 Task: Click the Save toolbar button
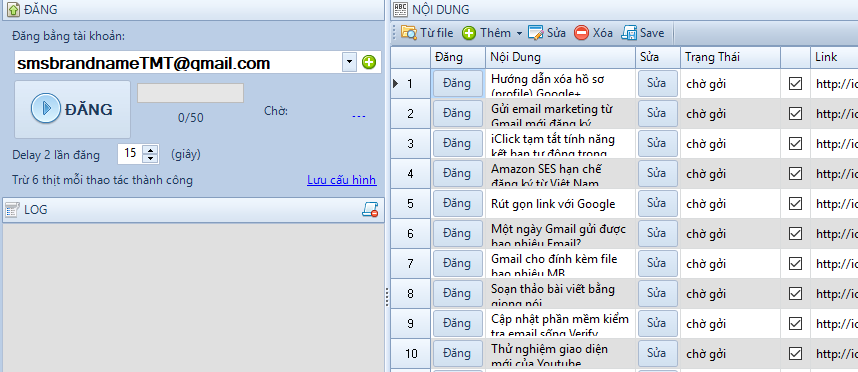(x=642, y=33)
